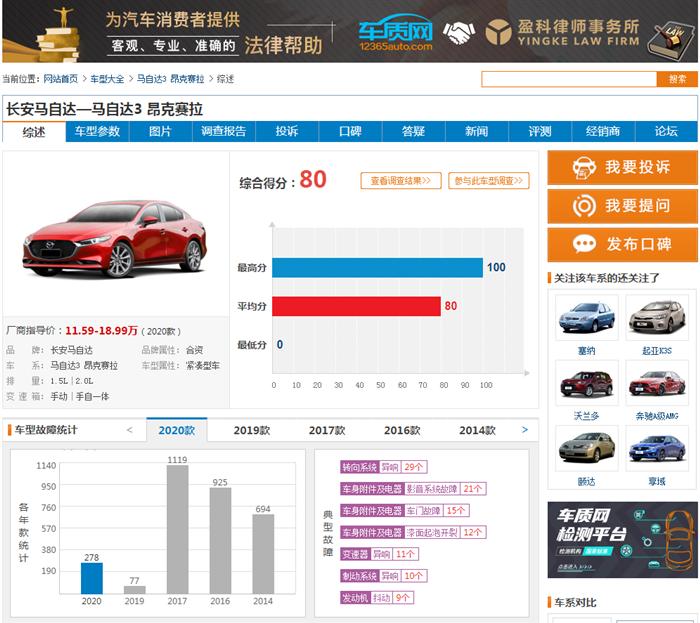
Task: Click the 沃兰多 text link
Action: [587, 416]
